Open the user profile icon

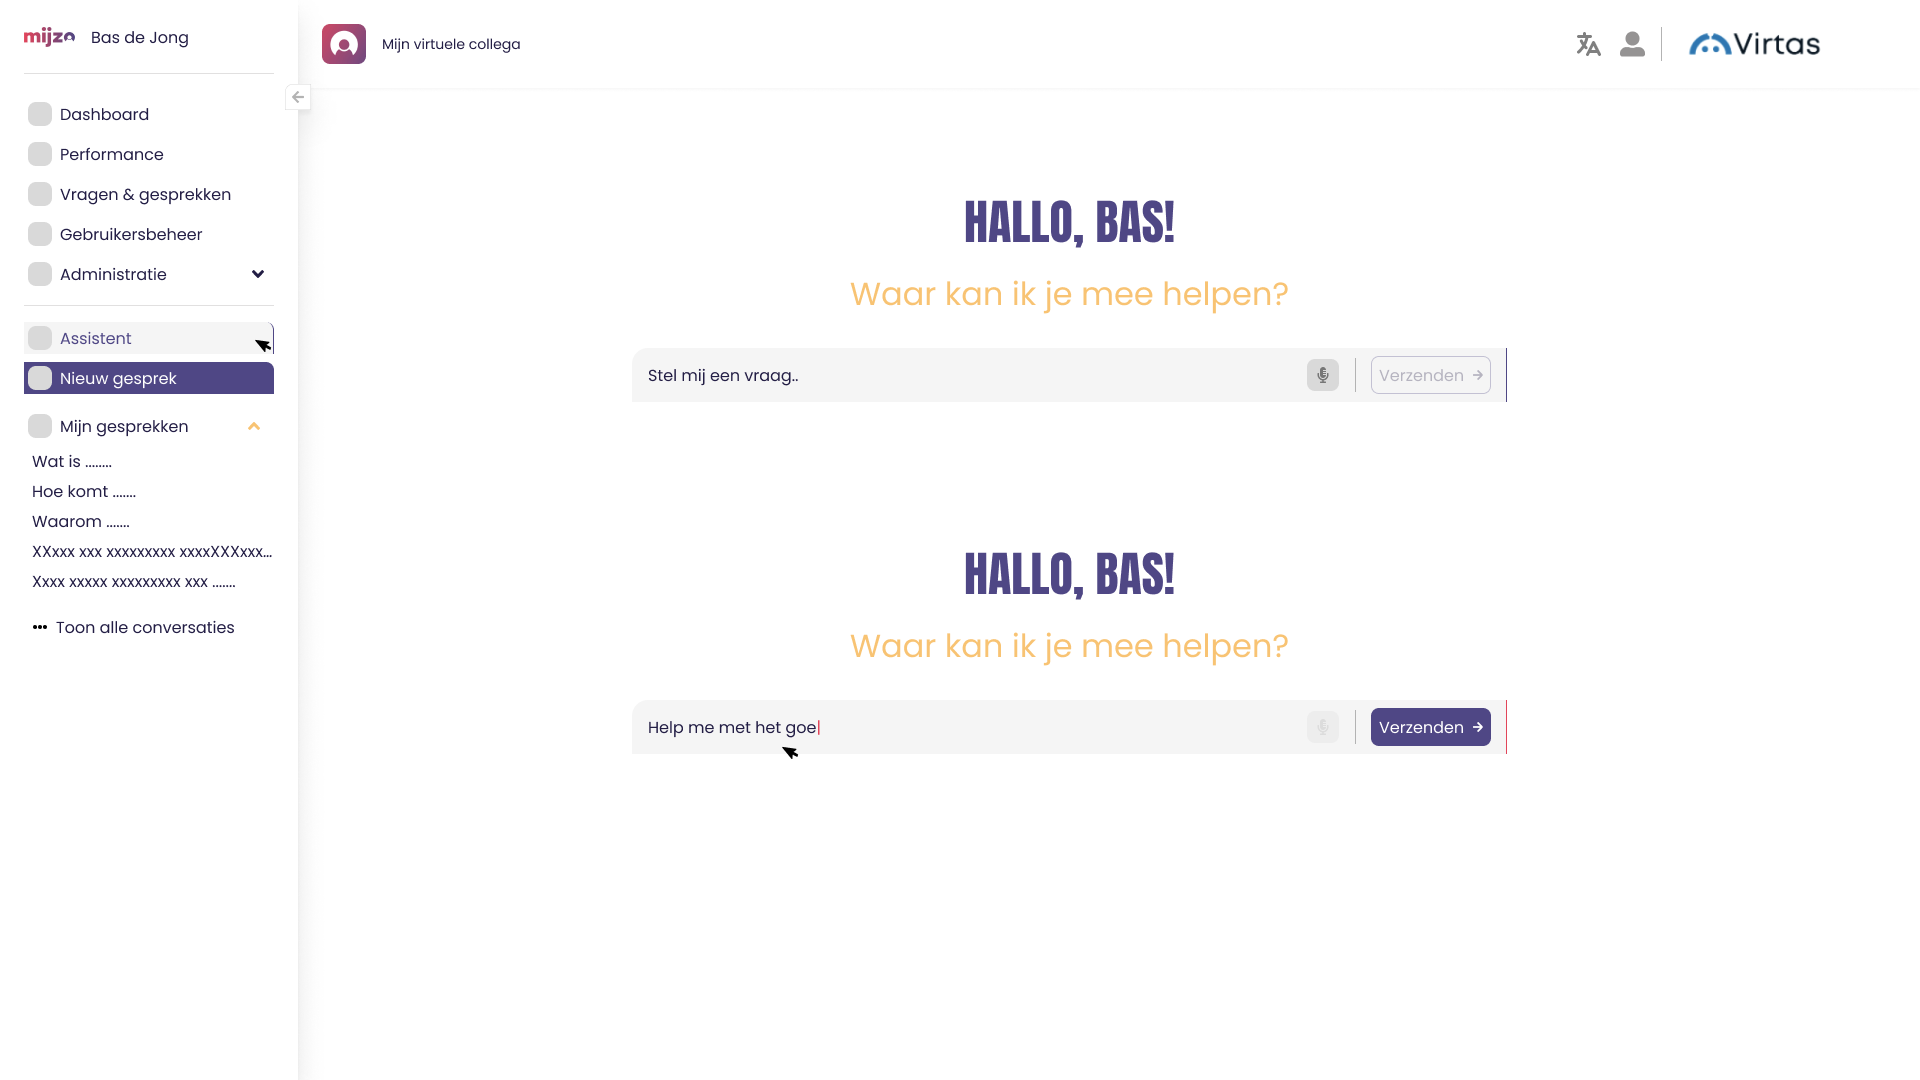(1632, 44)
